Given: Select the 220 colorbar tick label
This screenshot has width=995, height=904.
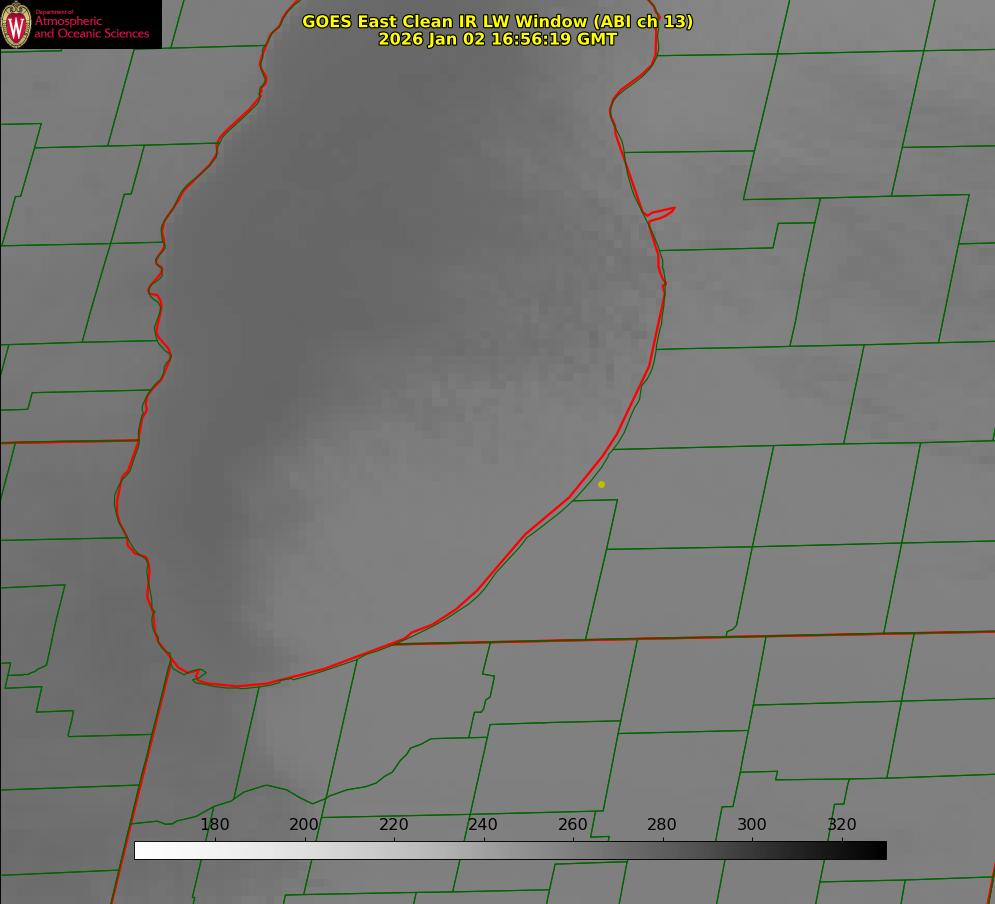Looking at the screenshot, I should tap(394, 825).
